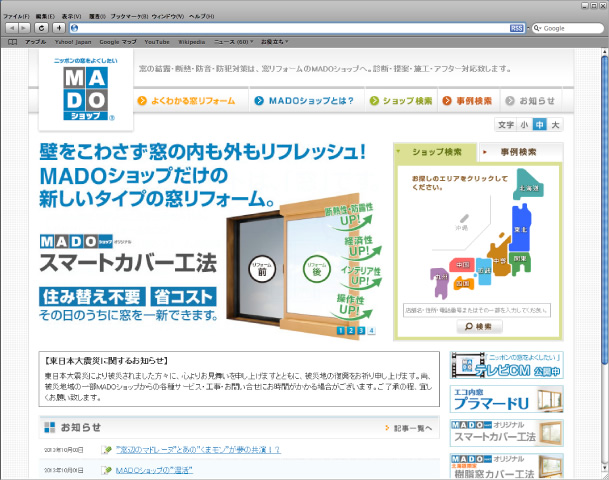609x480 pixels.
Task: Open the ウィンドウ menu
Action: coord(168,16)
